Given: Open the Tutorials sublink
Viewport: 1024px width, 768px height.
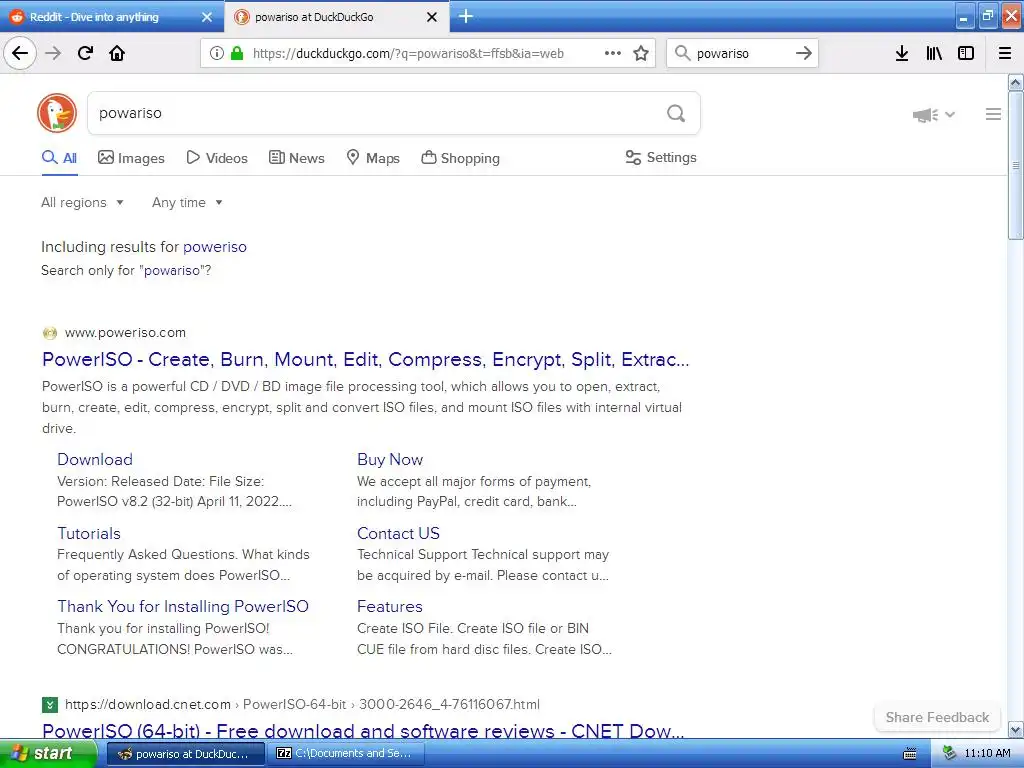Looking at the screenshot, I should pos(89,533).
